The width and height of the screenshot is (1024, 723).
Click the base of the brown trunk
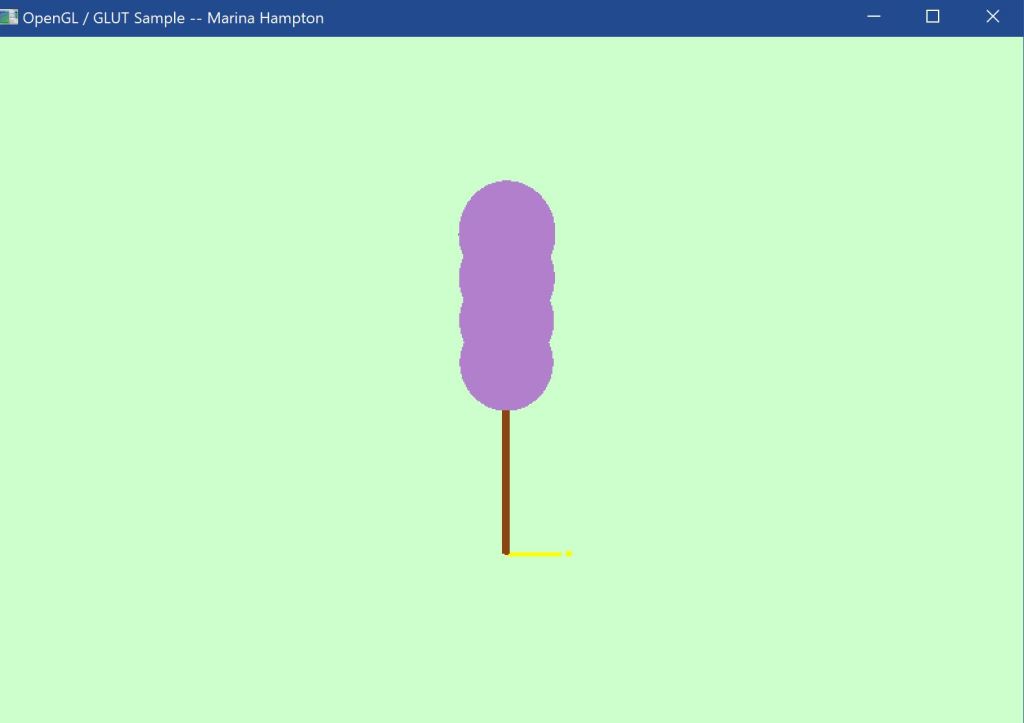[506, 549]
